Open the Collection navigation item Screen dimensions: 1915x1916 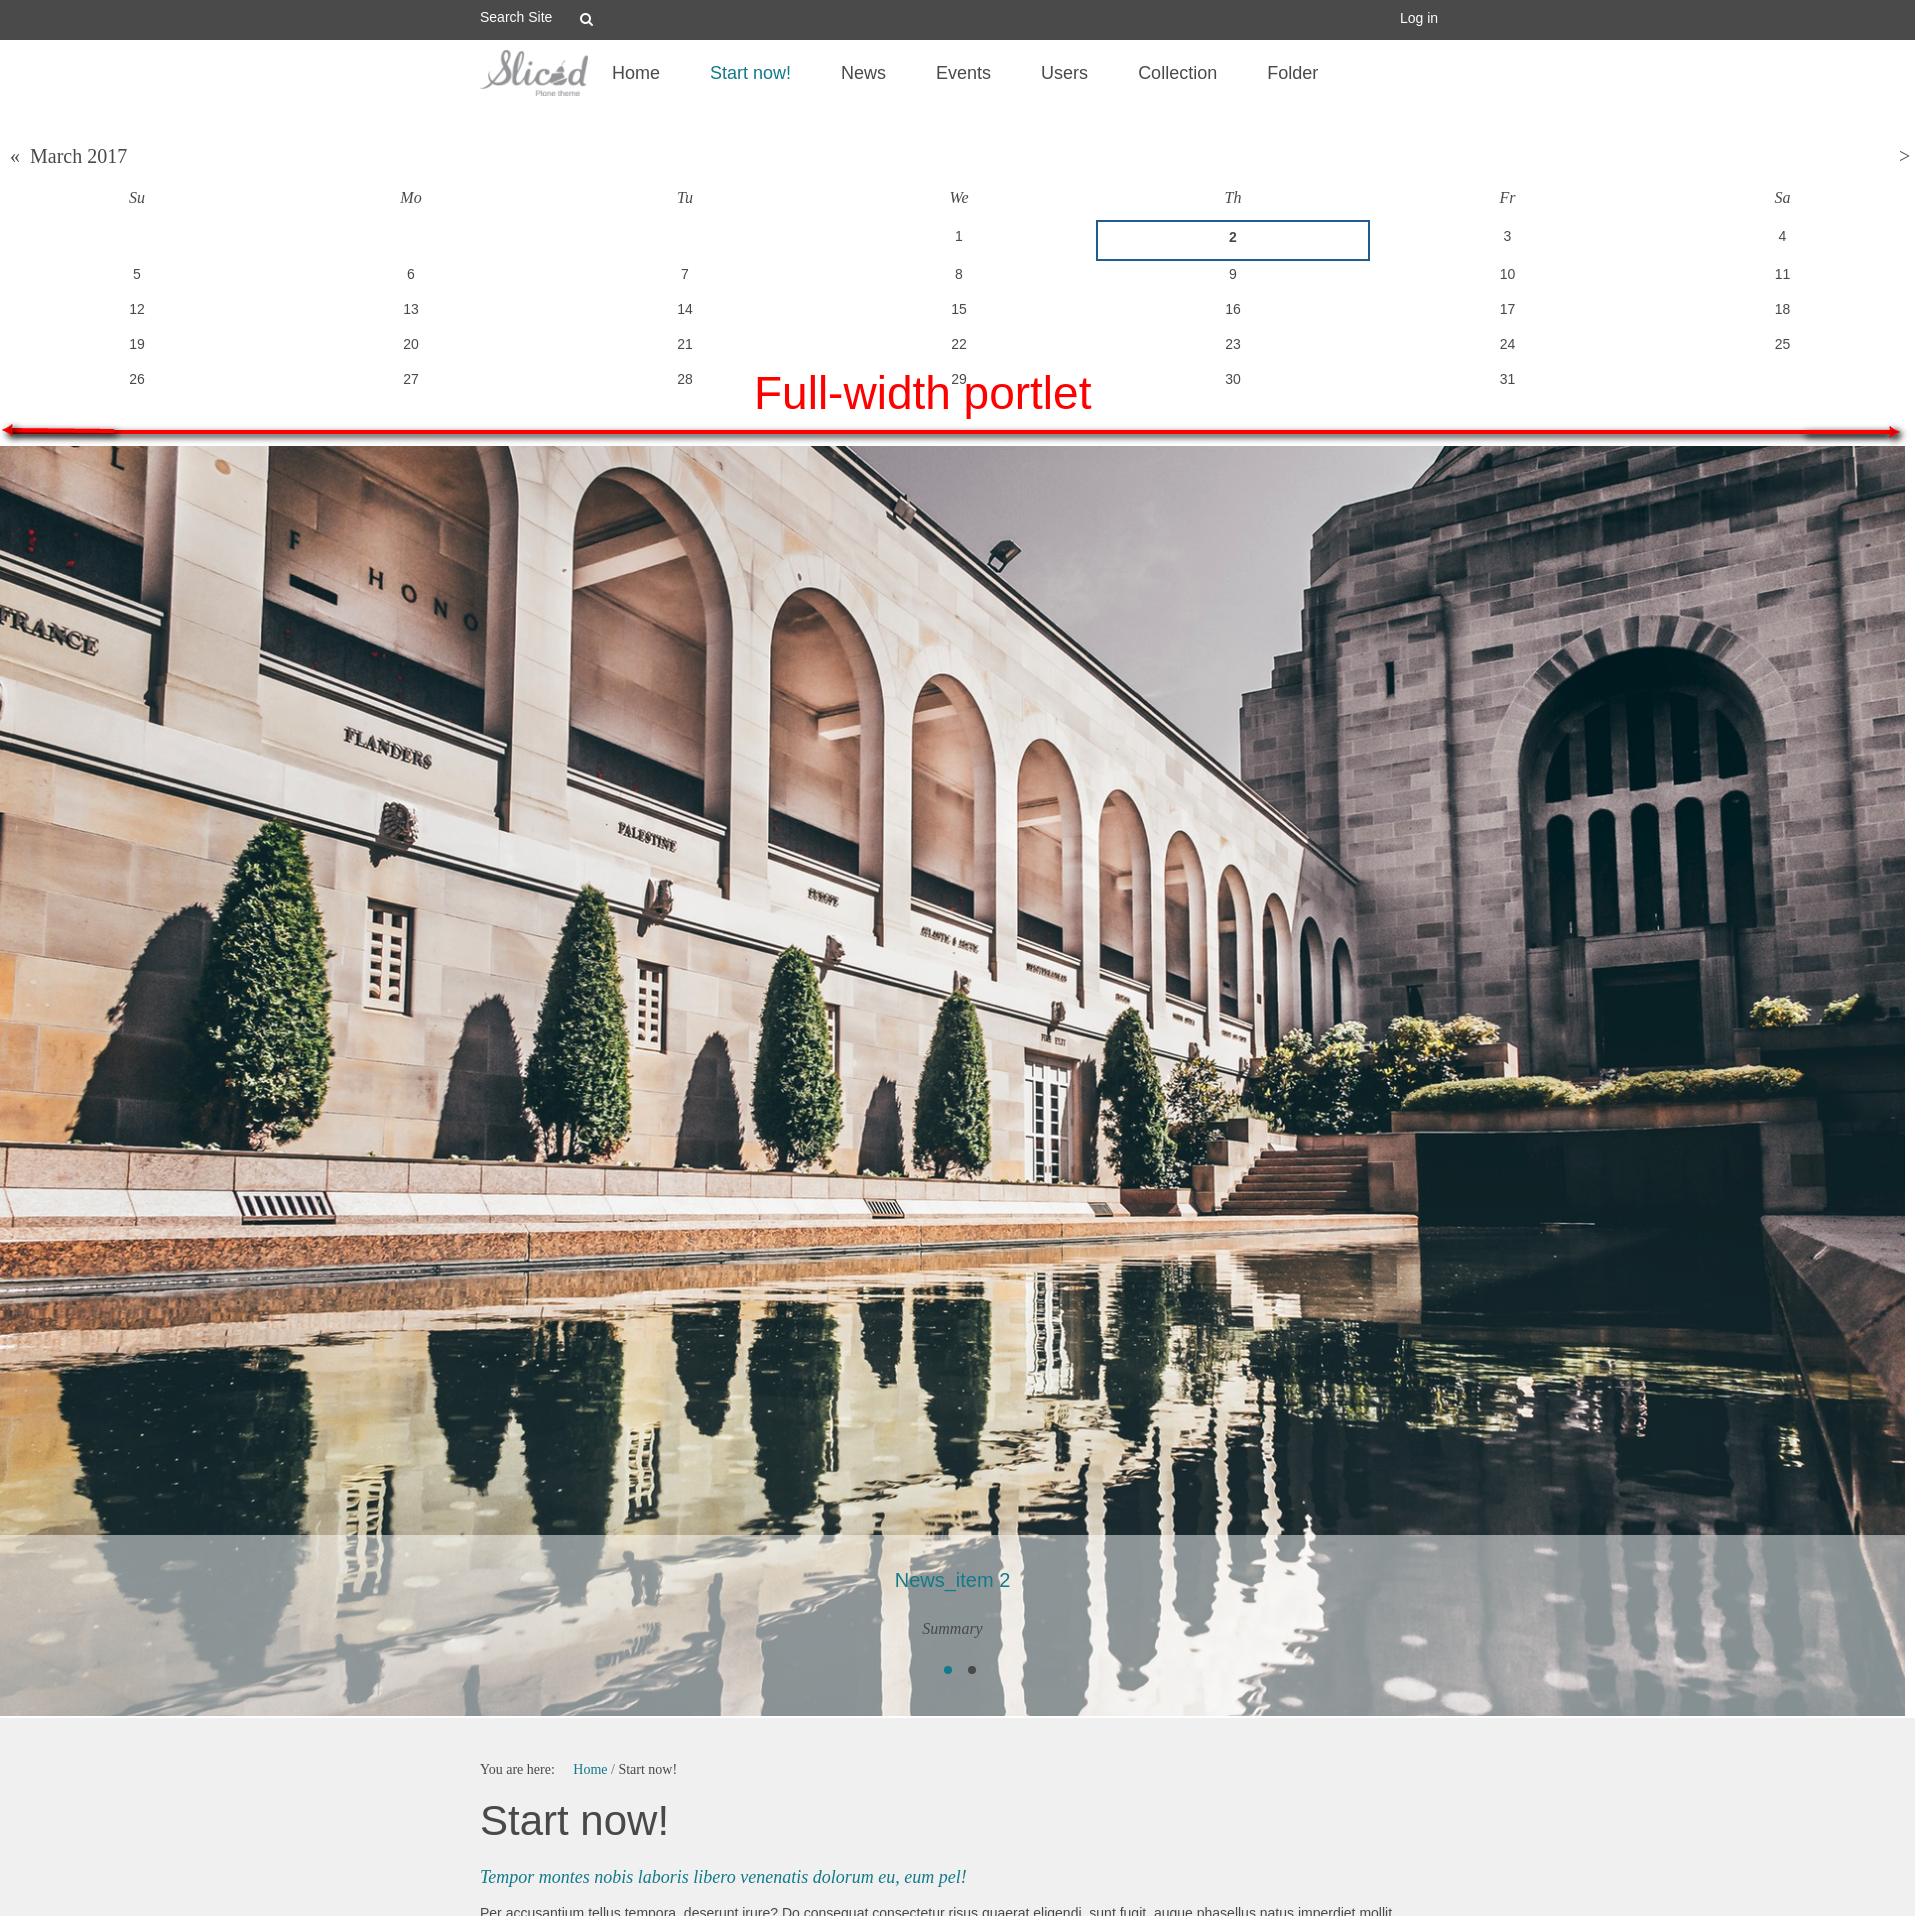click(1176, 73)
